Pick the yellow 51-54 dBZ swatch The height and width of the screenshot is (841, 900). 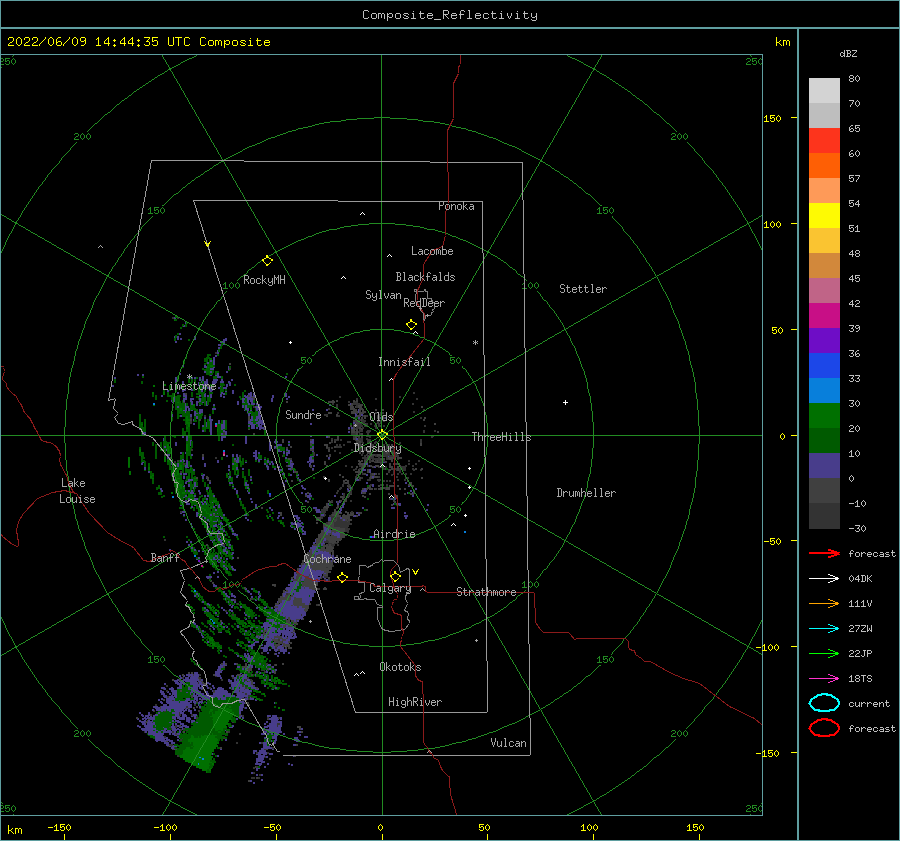824,216
